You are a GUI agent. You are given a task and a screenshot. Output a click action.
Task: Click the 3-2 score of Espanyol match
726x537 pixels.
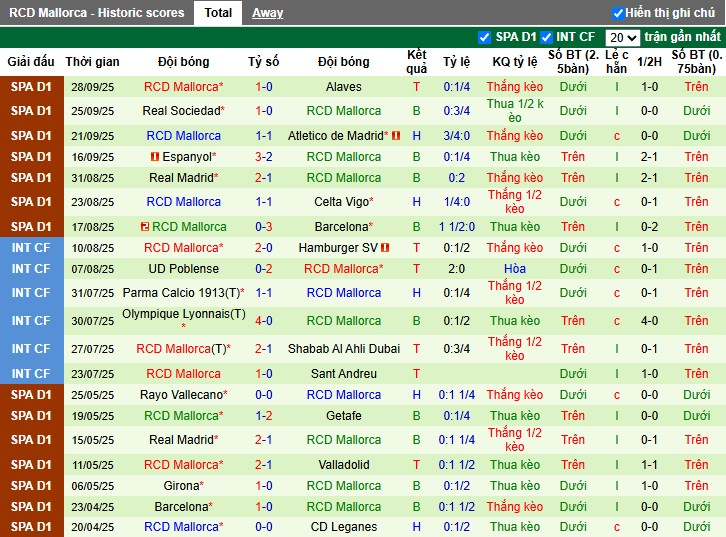coord(263,157)
